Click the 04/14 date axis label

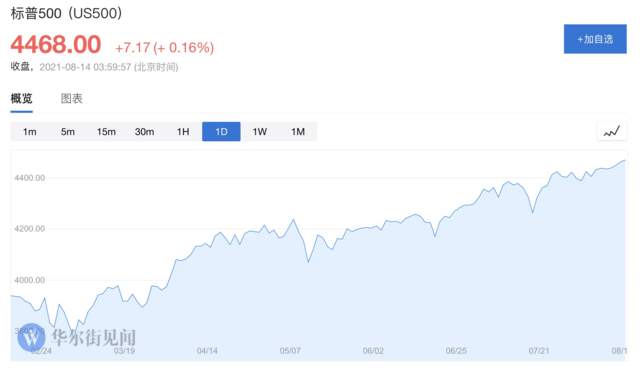coord(207,351)
